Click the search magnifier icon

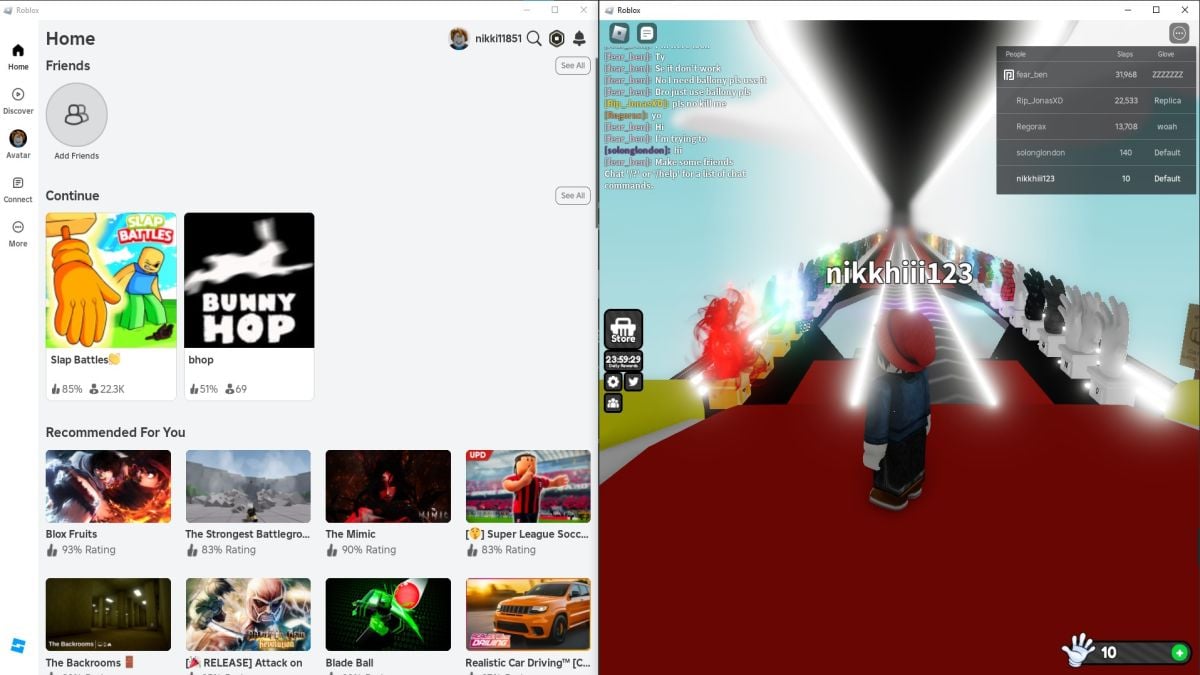(x=534, y=38)
